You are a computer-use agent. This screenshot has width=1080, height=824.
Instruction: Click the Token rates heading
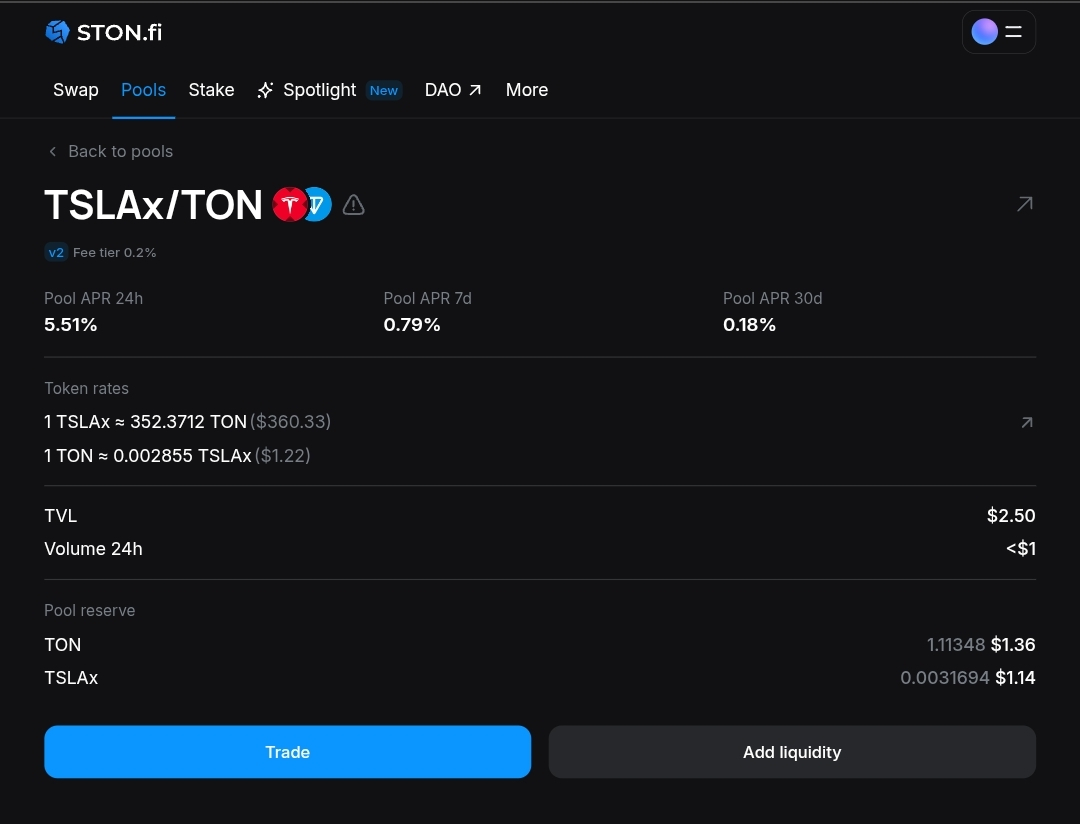point(86,389)
